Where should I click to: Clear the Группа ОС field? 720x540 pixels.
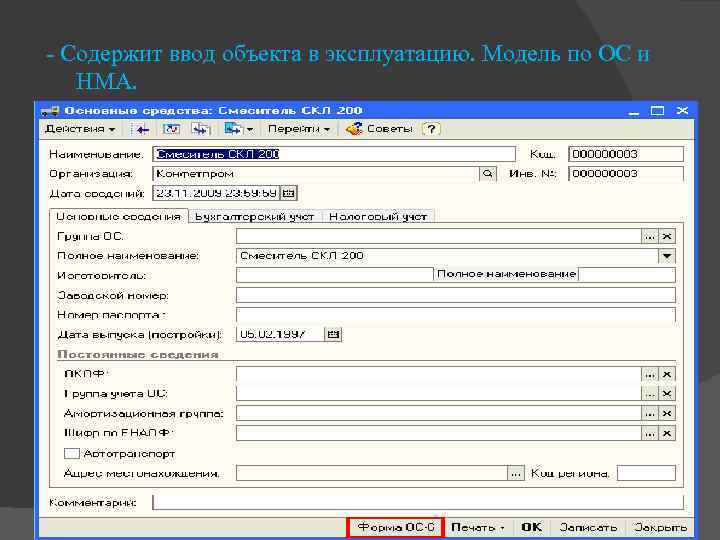pyautogui.click(x=667, y=236)
